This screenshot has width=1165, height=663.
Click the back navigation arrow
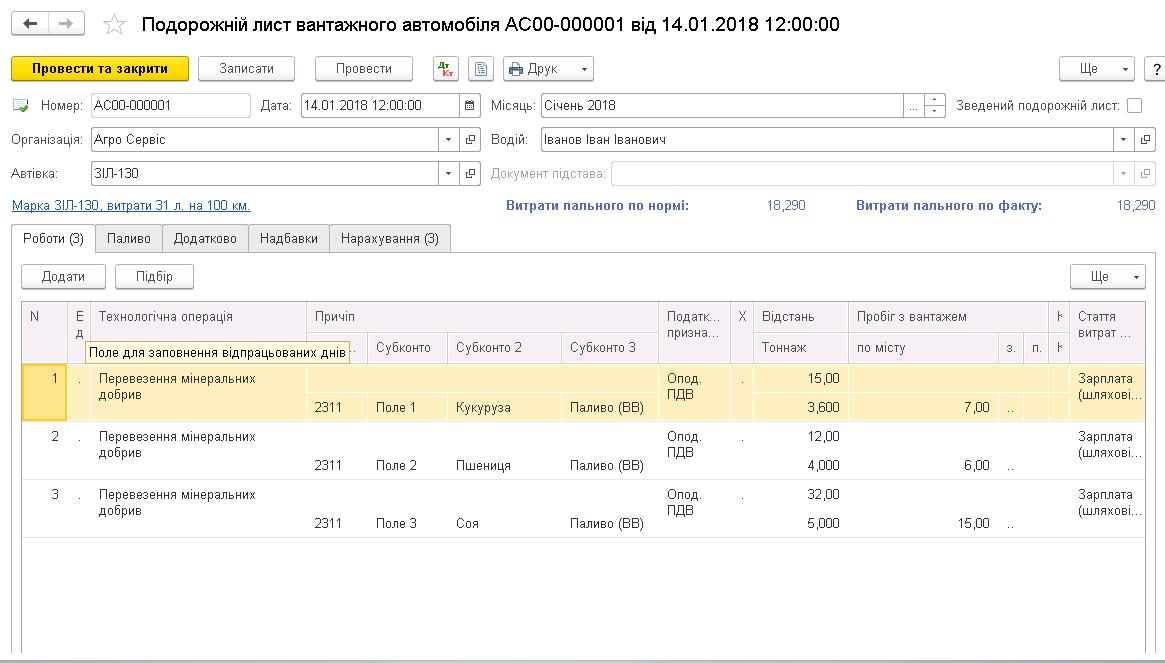tap(31, 24)
